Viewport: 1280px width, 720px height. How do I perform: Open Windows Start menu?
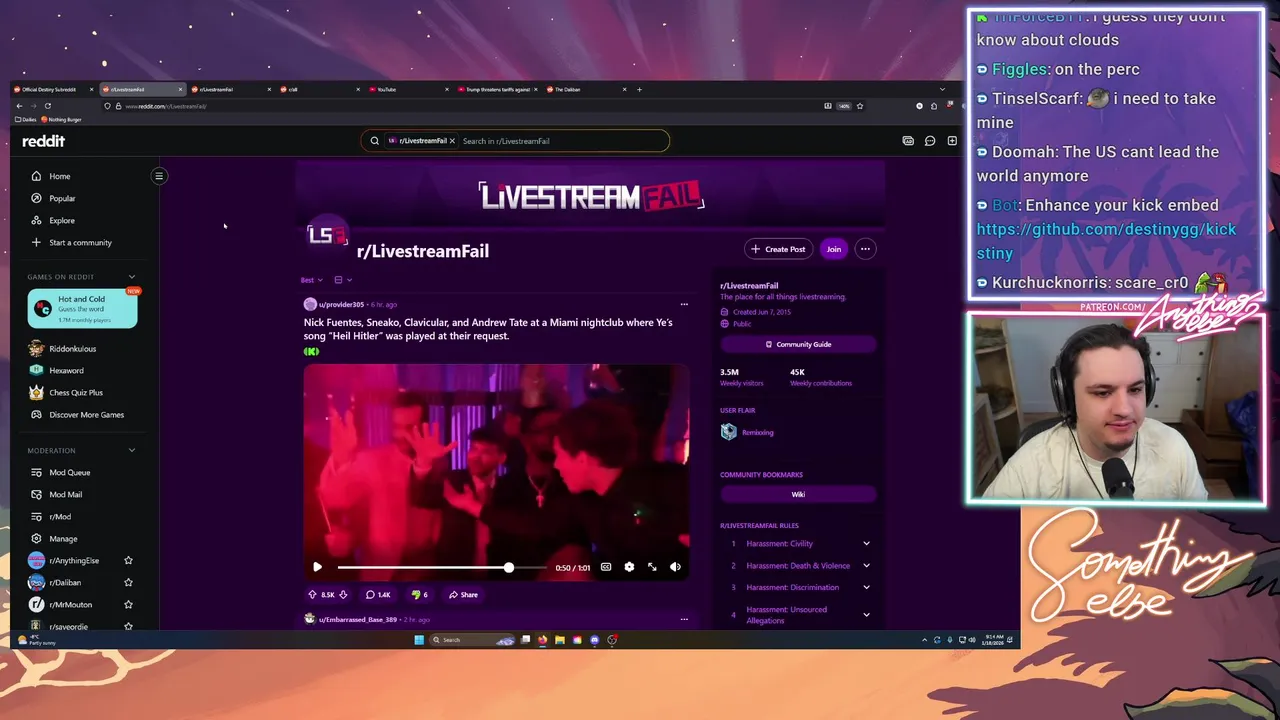[x=419, y=640]
